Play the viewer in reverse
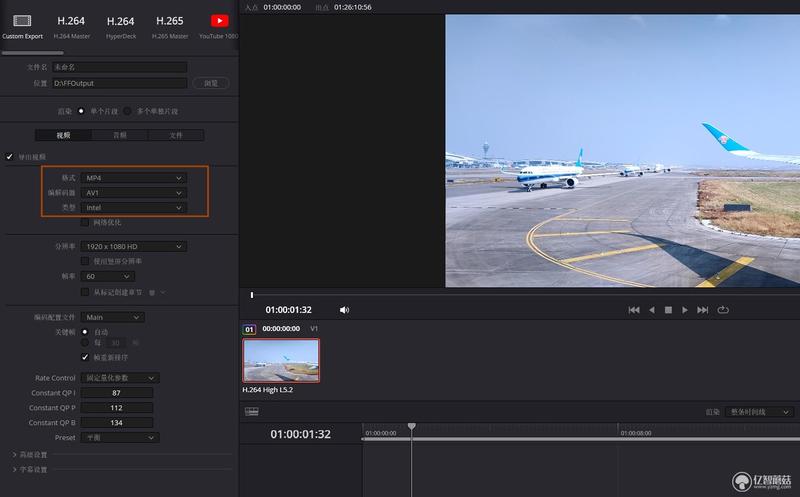The width and height of the screenshot is (800, 497). 652,310
